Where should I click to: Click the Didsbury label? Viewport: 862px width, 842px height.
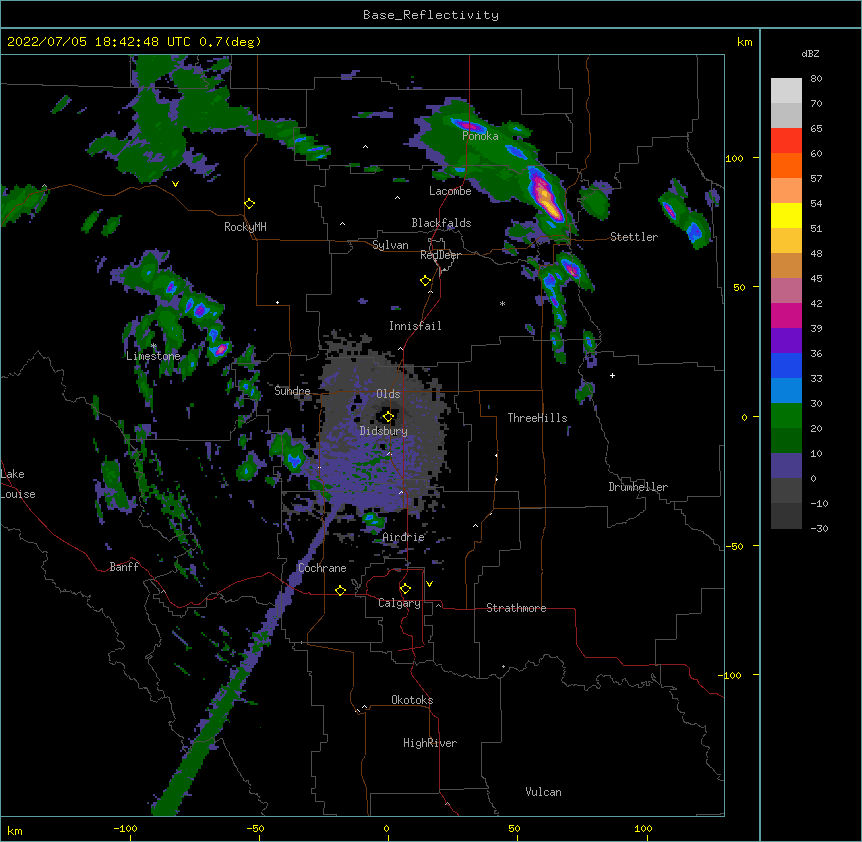[384, 431]
